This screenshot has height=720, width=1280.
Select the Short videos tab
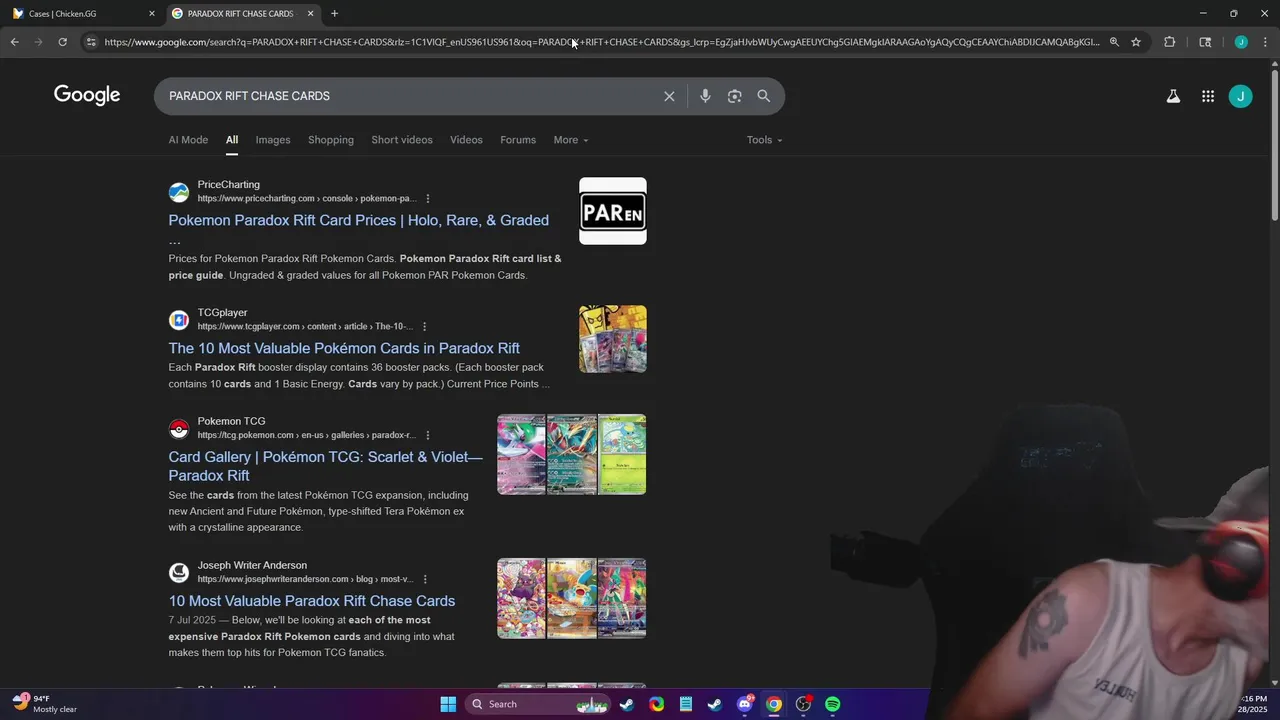tap(402, 140)
